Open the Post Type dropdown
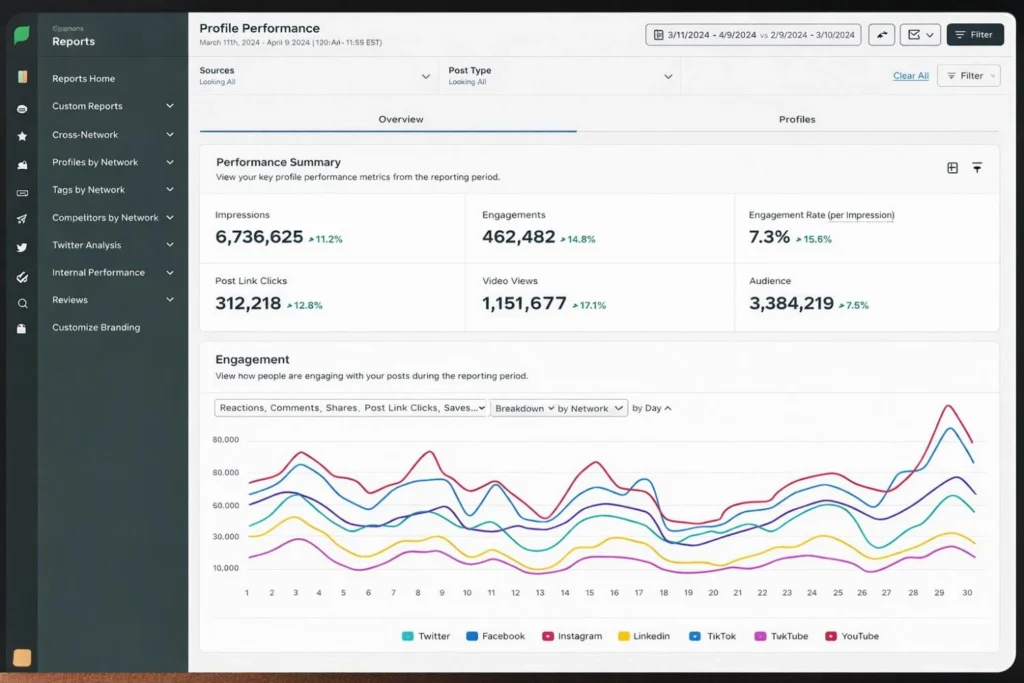The width and height of the screenshot is (1024, 683). 560,76
